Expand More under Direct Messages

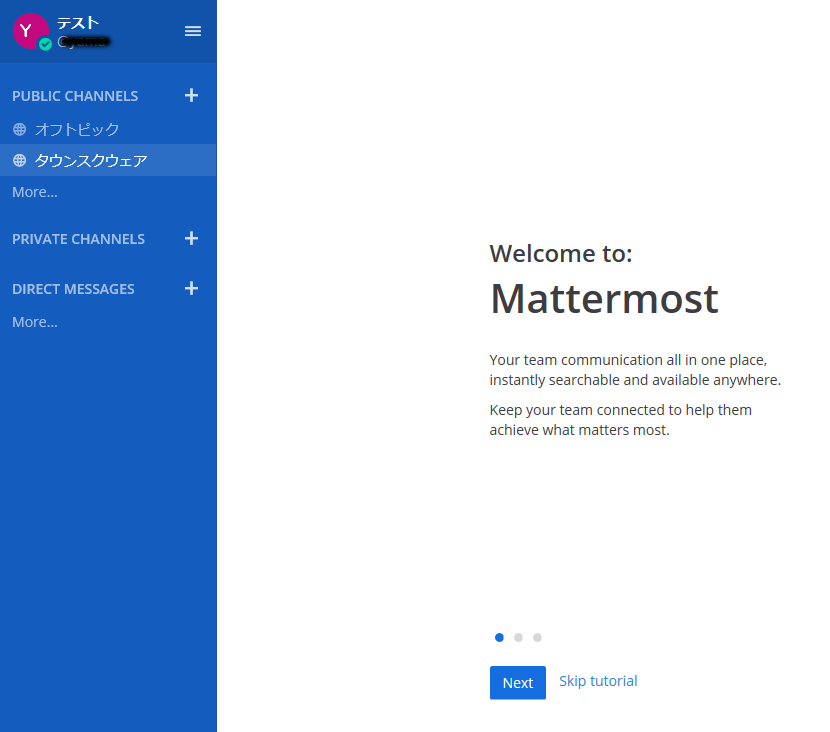(35, 322)
